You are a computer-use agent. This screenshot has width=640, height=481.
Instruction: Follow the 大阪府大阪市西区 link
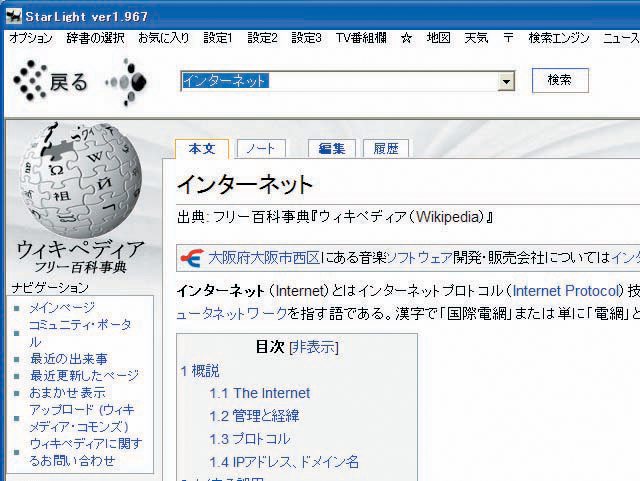[x=264, y=258]
